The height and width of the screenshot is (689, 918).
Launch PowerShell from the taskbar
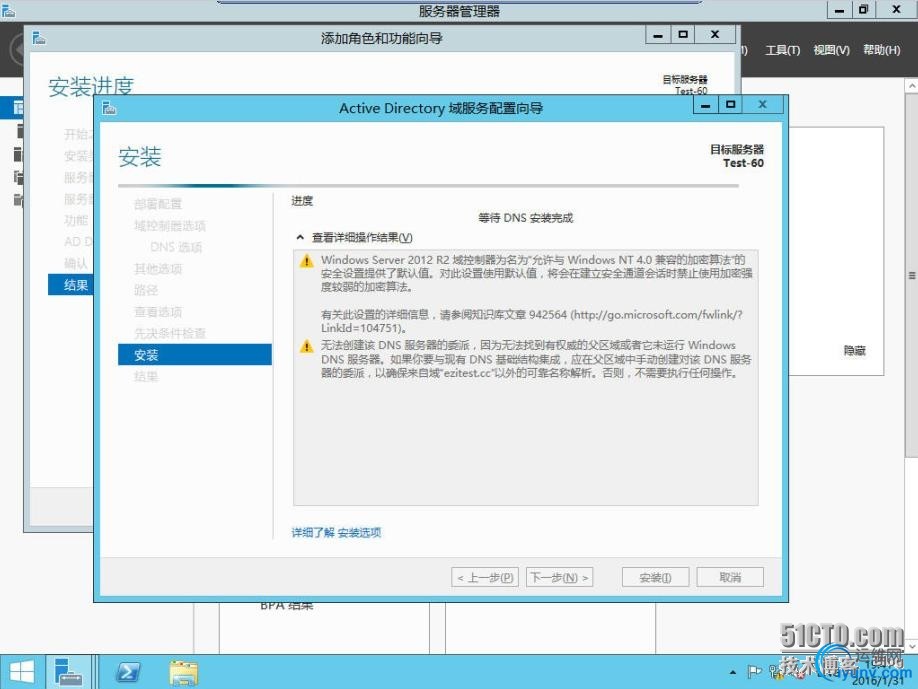[x=128, y=672]
